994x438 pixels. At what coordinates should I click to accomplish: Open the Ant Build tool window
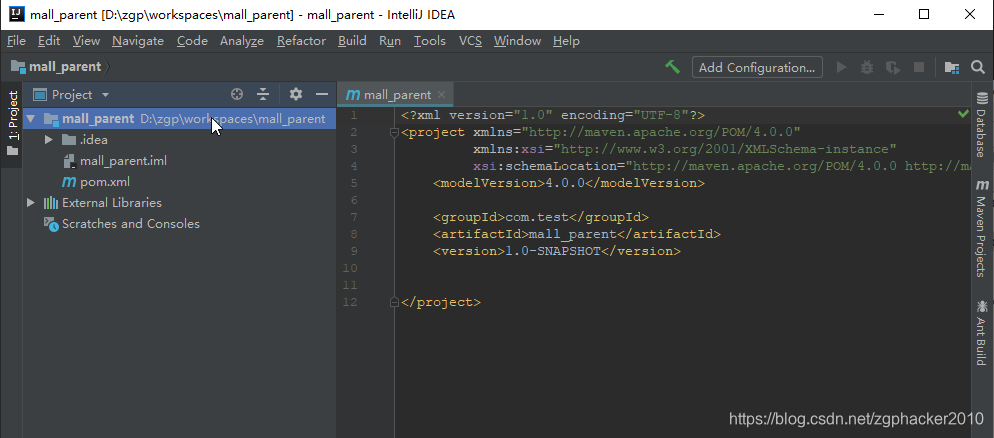[982, 332]
